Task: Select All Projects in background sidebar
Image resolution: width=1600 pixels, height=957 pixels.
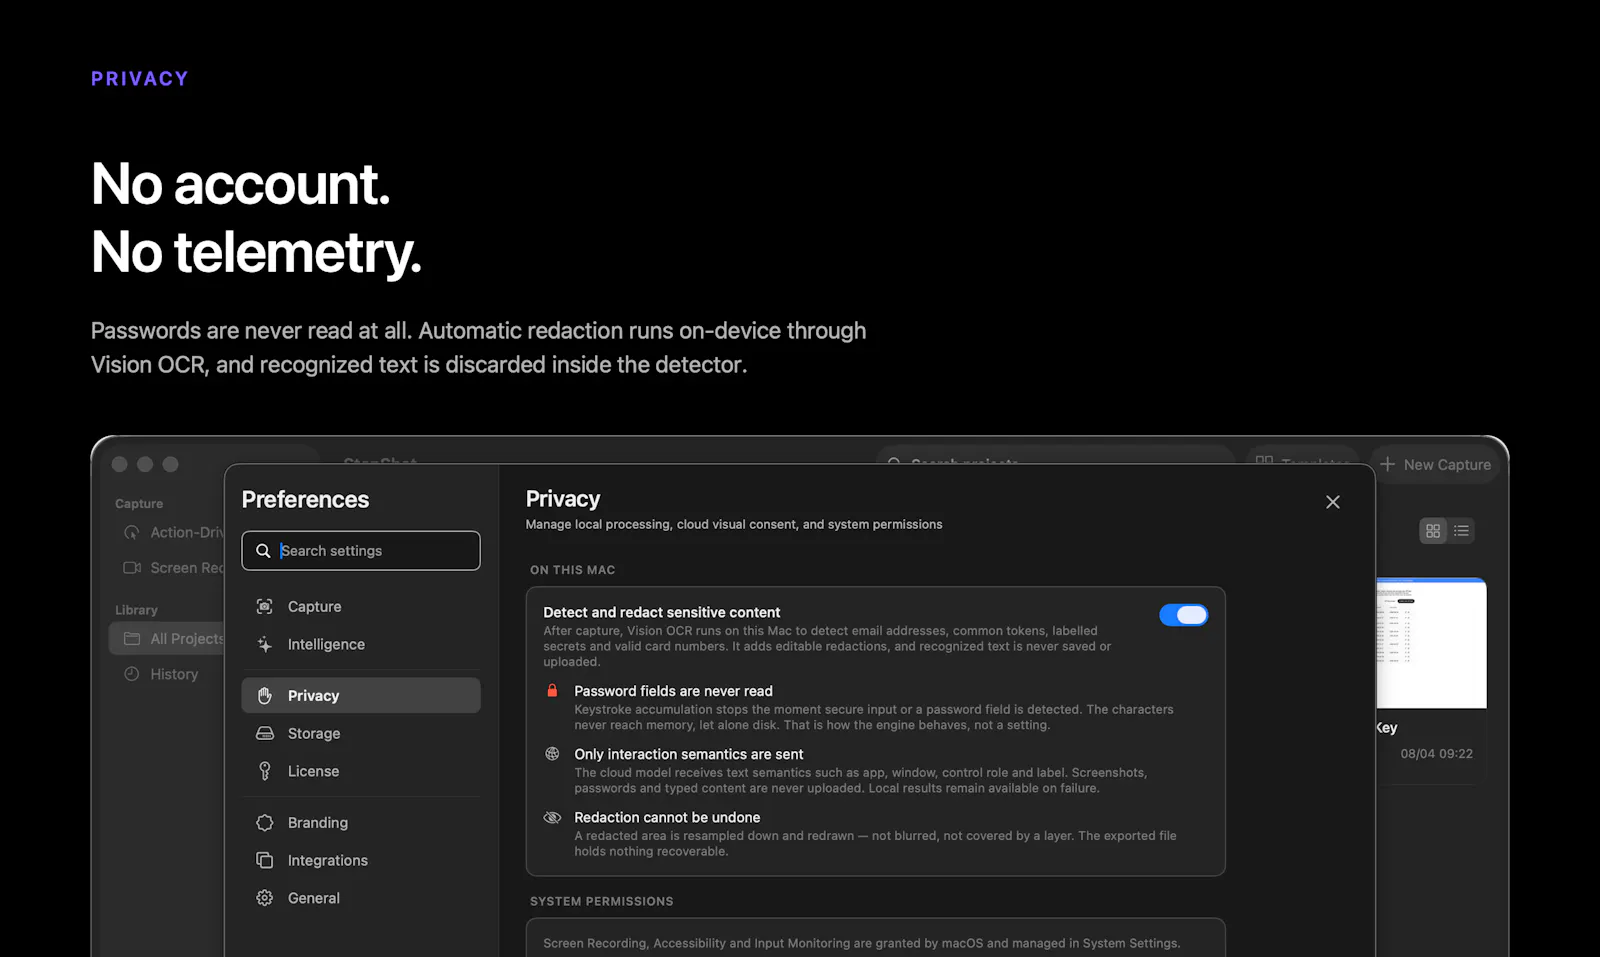Action: (x=167, y=639)
